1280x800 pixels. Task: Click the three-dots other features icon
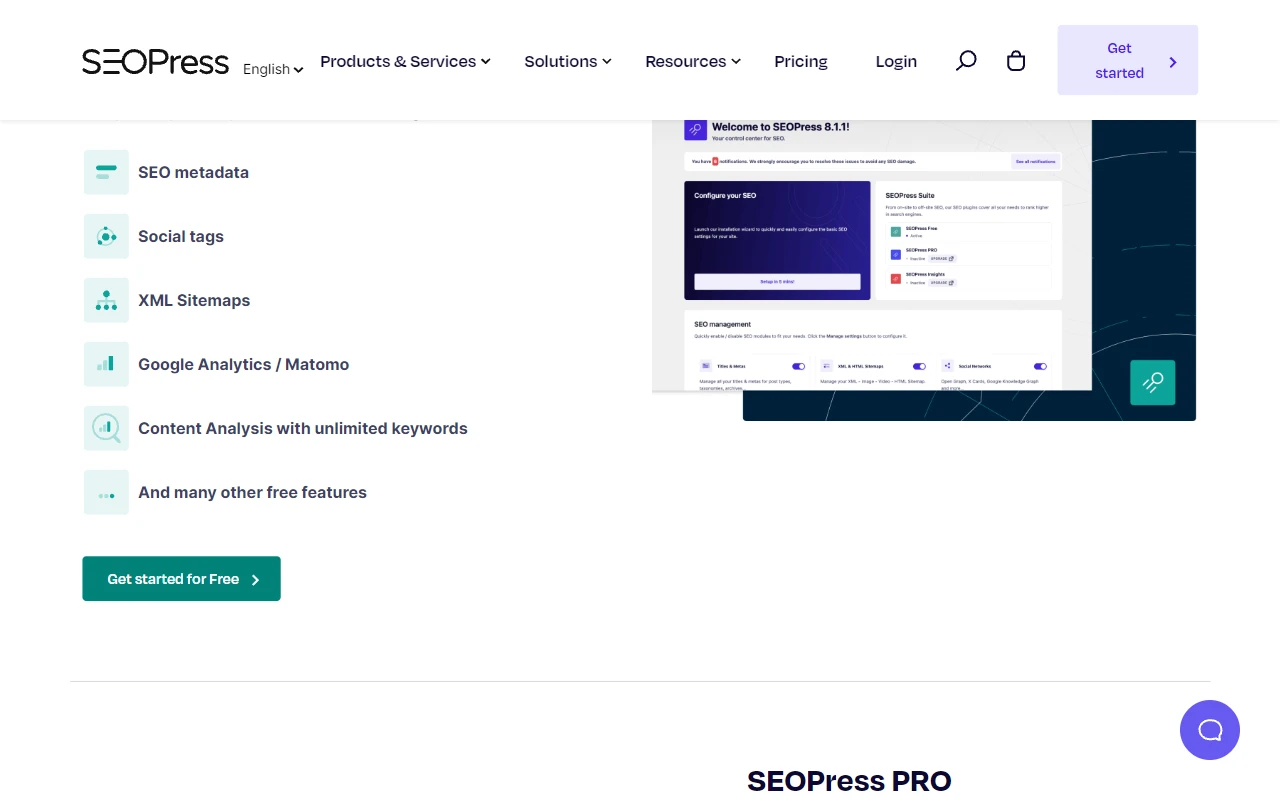tap(106, 492)
